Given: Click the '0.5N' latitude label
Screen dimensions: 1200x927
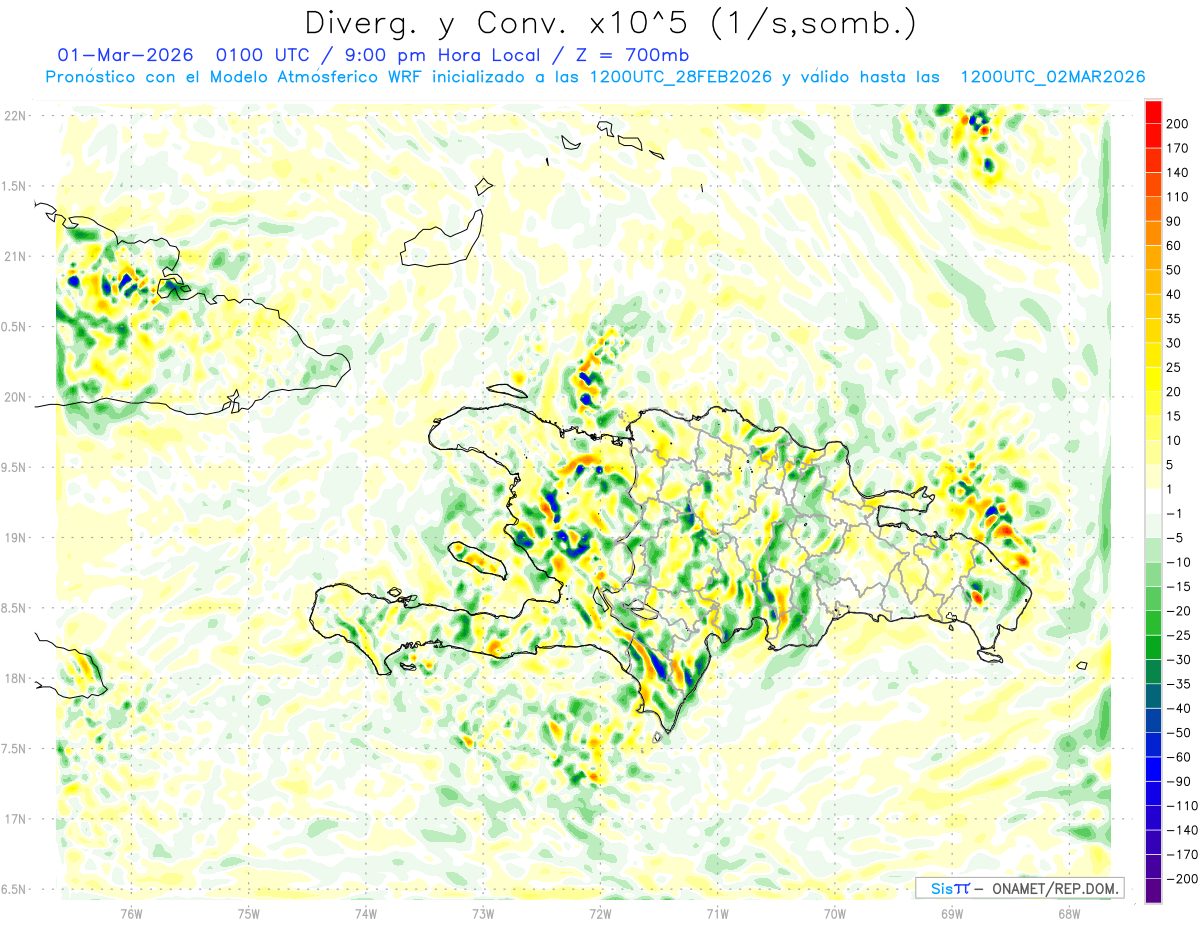Looking at the screenshot, I should click(x=14, y=327).
